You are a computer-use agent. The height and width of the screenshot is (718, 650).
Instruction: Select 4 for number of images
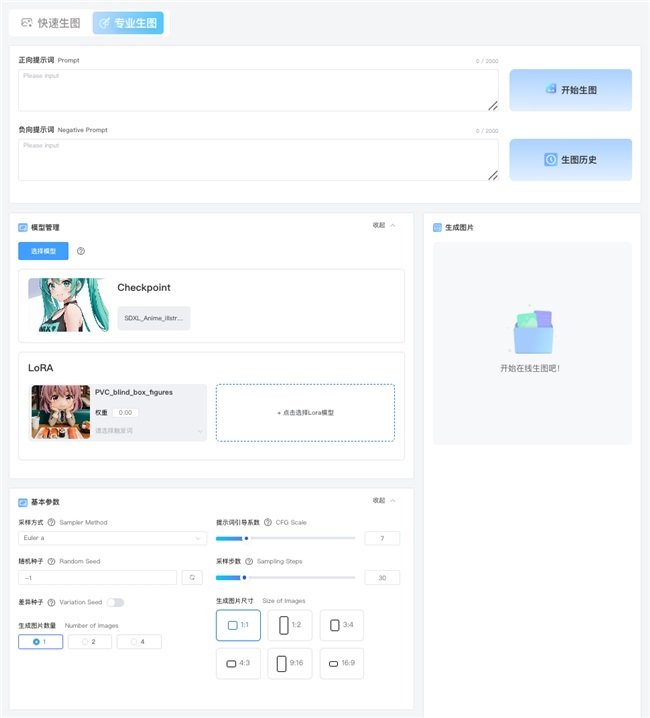tap(138, 642)
